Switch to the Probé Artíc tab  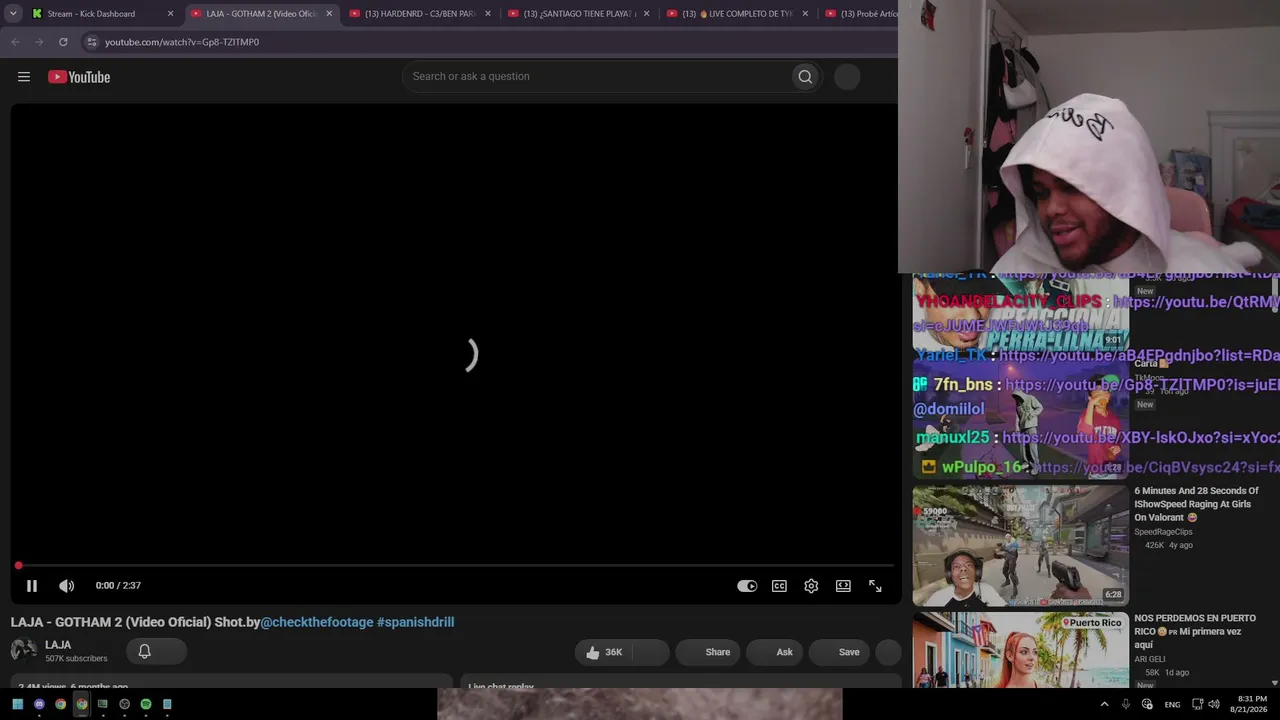(x=860, y=14)
